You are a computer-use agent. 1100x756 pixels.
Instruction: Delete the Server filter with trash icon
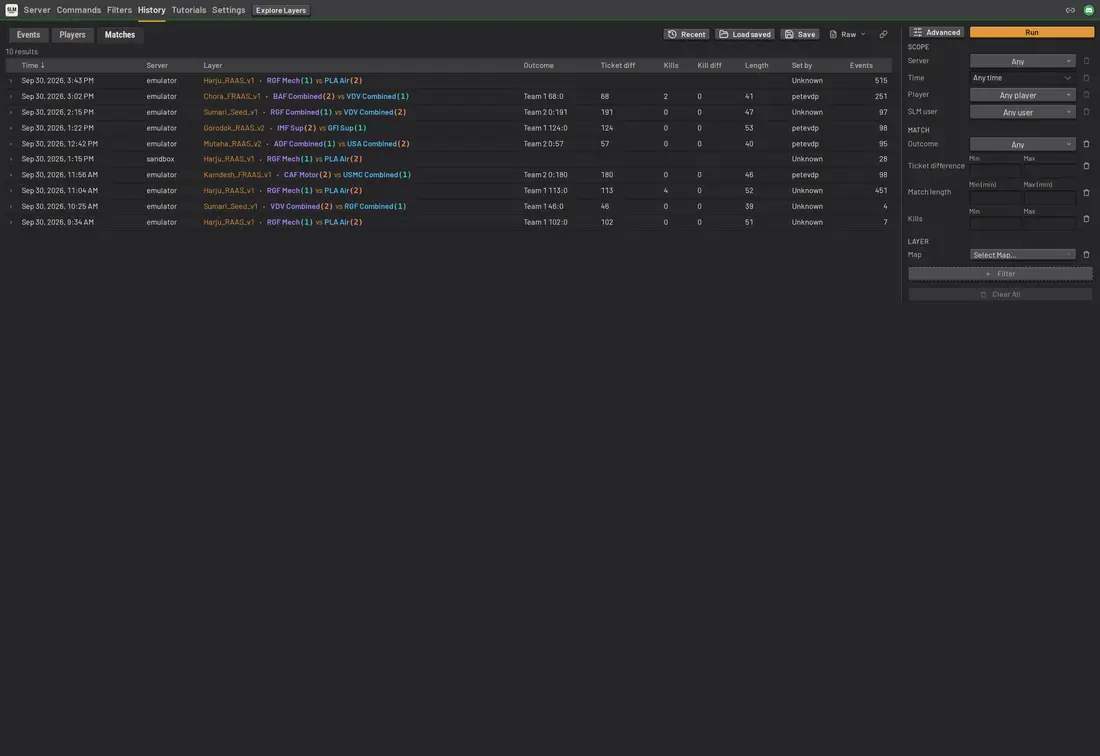tap(1086, 61)
